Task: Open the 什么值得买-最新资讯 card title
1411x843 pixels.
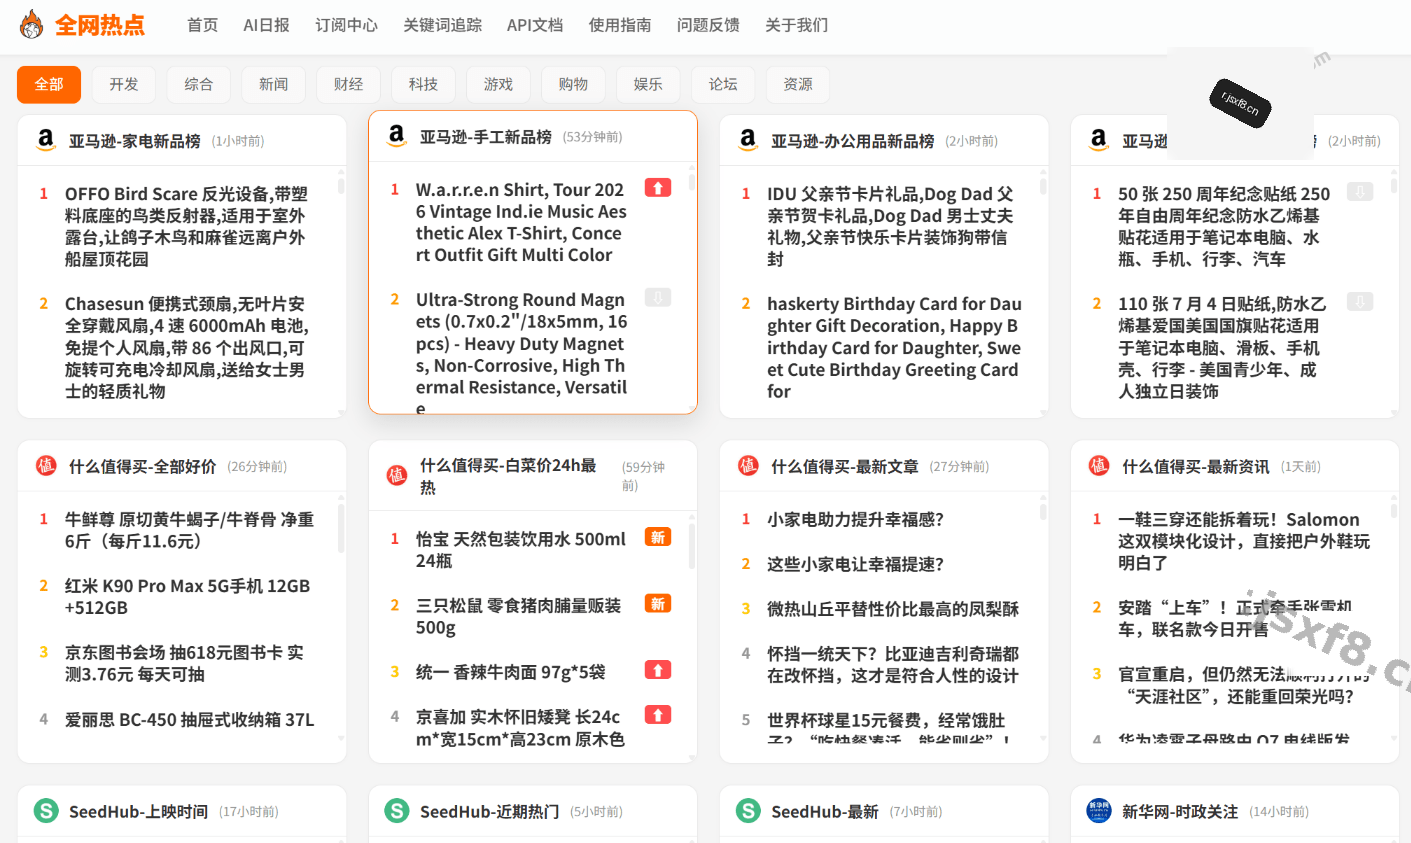Action: click(x=1196, y=466)
